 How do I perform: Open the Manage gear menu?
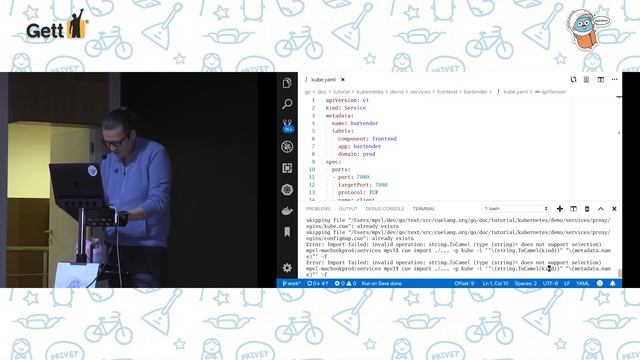287,267
